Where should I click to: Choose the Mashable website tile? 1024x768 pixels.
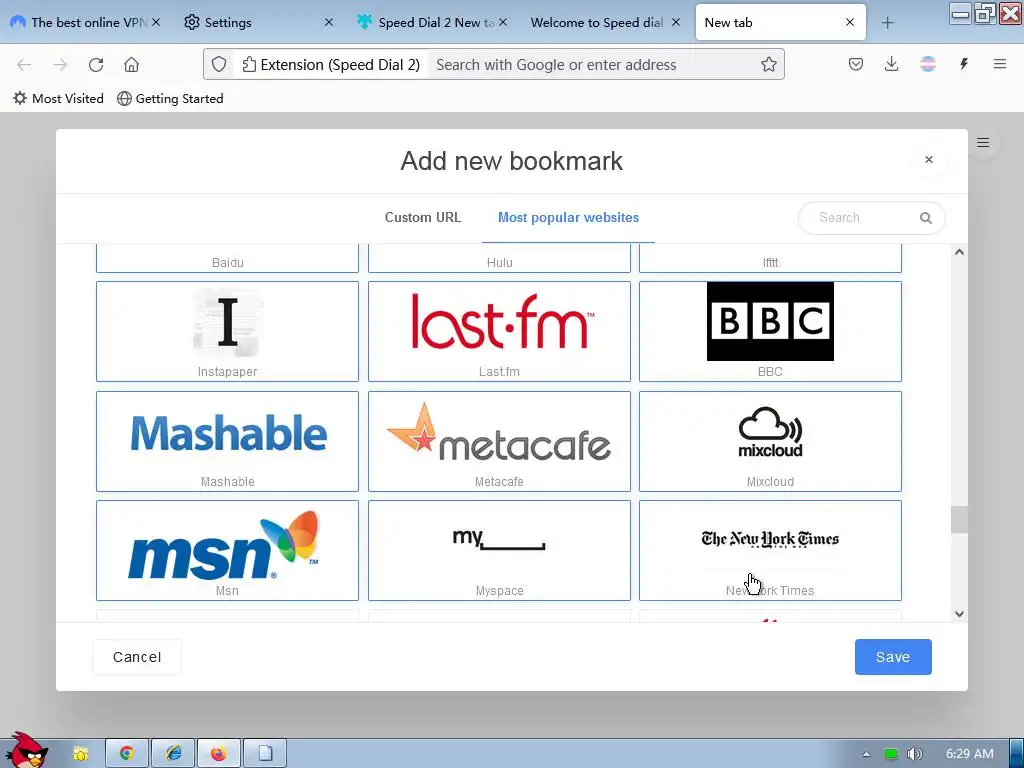click(x=227, y=441)
